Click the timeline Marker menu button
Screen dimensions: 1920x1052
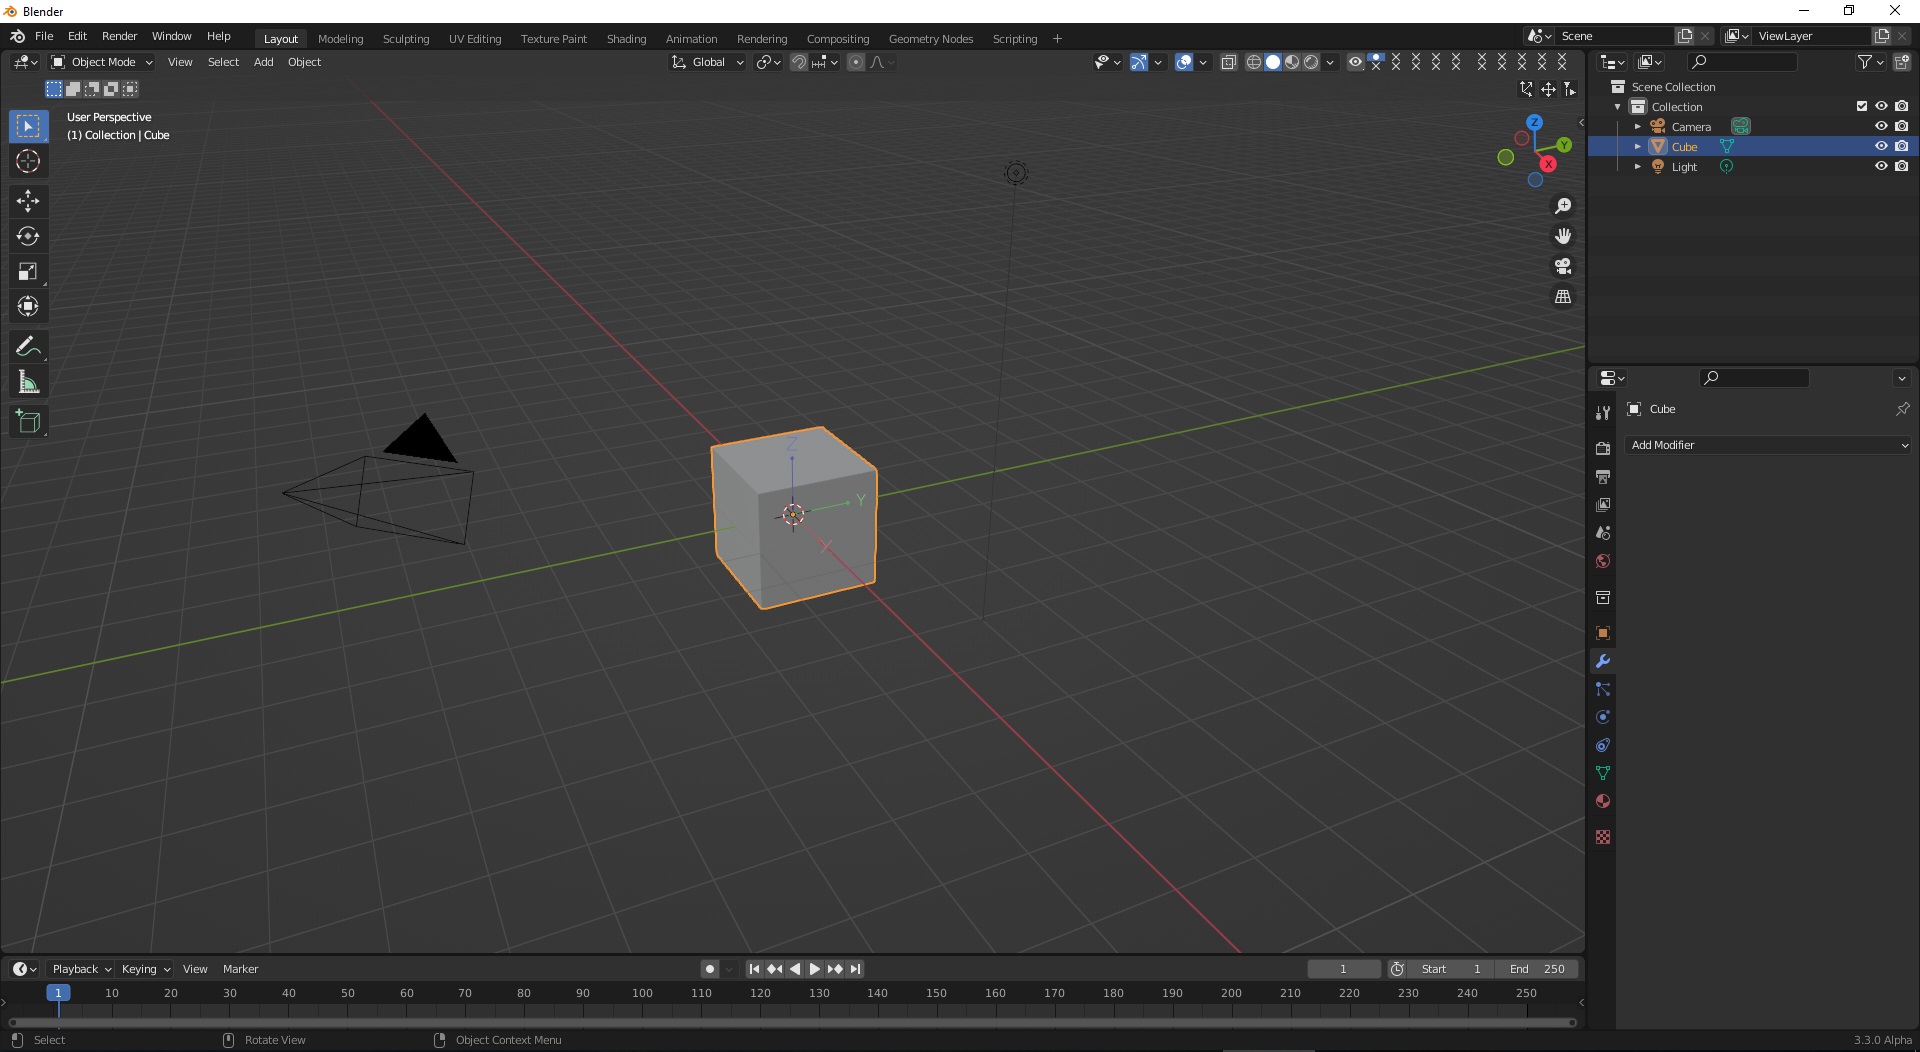(240, 969)
